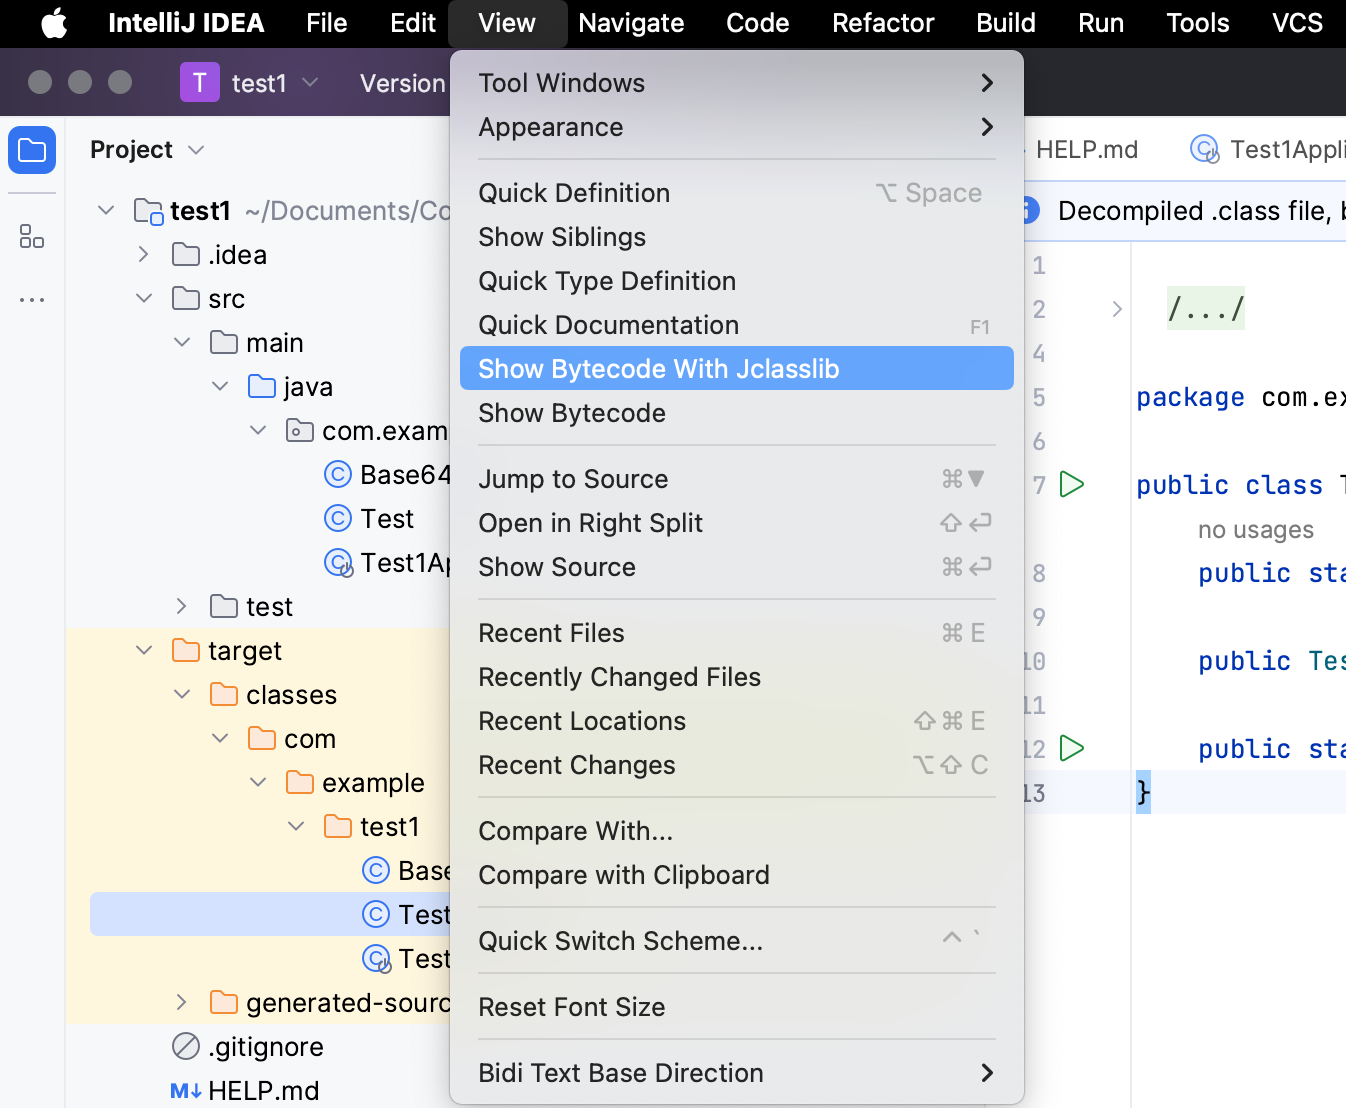Click the green run icon beside line 7
The image size is (1346, 1108).
[x=1071, y=485]
